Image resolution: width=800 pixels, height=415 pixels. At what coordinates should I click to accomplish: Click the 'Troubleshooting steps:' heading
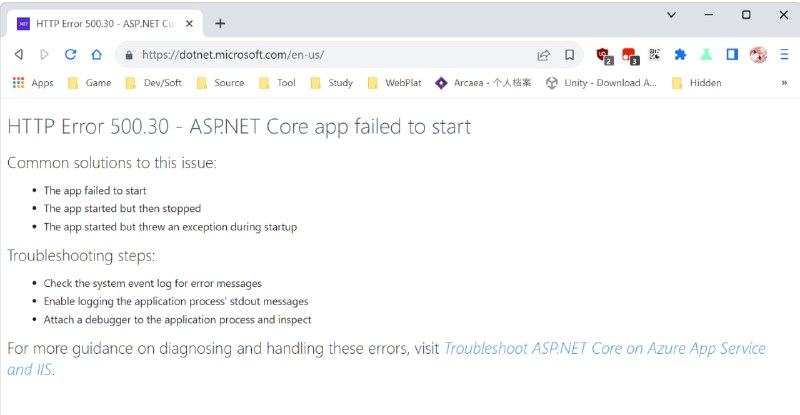81,255
